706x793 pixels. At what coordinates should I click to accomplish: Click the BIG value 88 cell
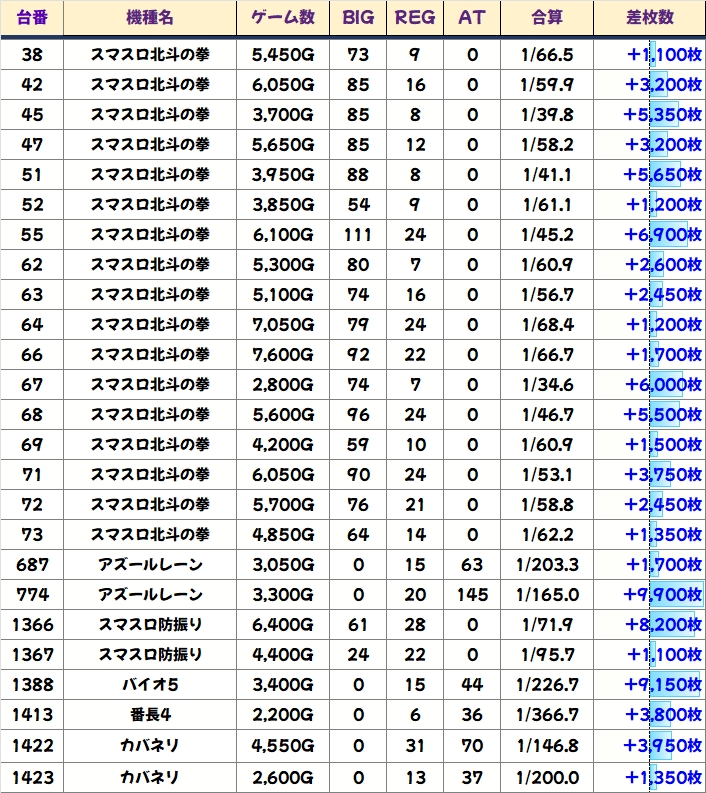tap(358, 174)
